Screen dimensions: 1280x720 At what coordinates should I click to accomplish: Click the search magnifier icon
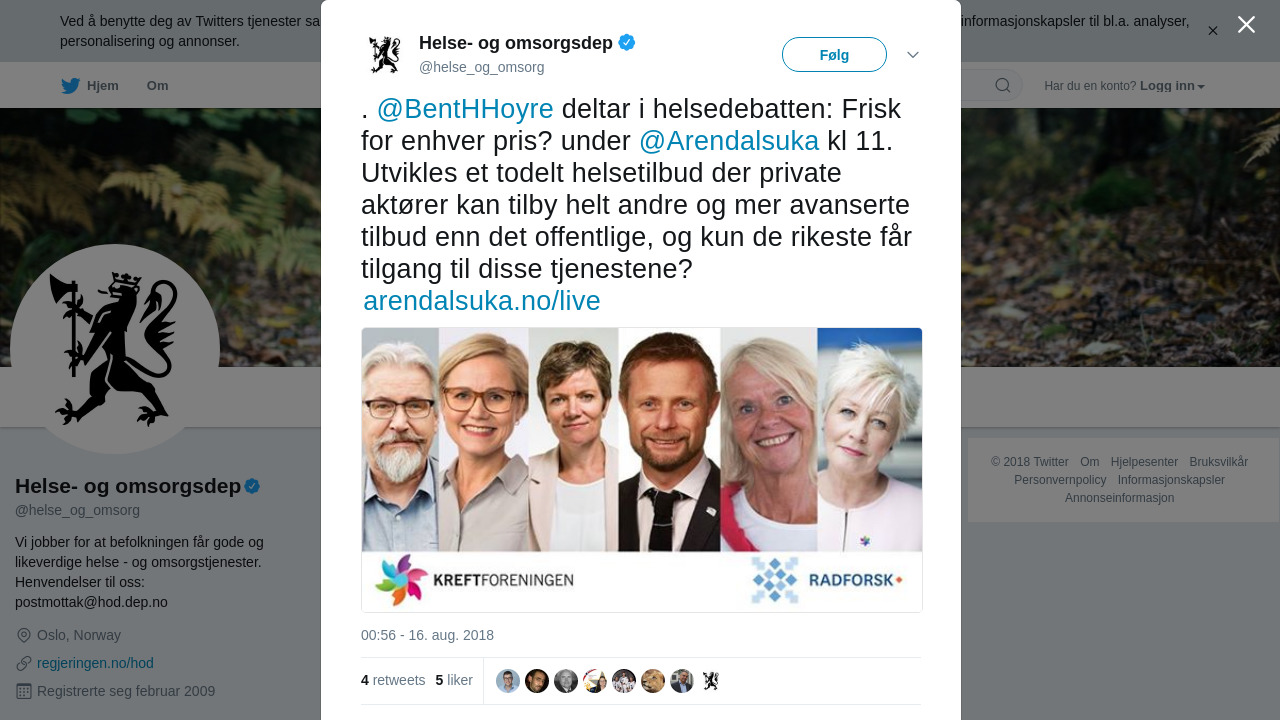pyautogui.click(x=1003, y=85)
